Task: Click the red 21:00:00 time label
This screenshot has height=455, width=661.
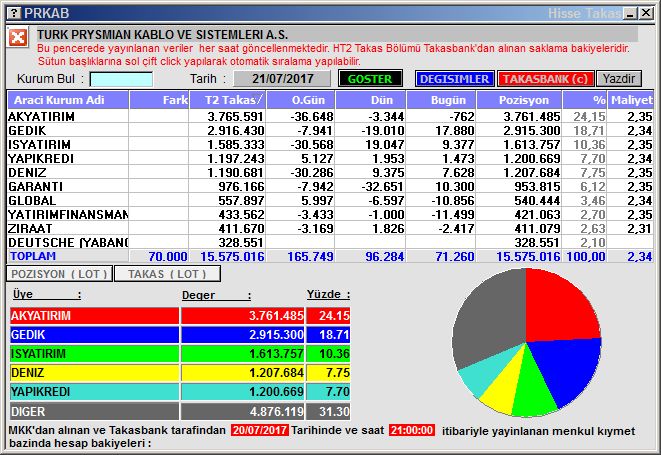Action: pyautogui.click(x=412, y=430)
